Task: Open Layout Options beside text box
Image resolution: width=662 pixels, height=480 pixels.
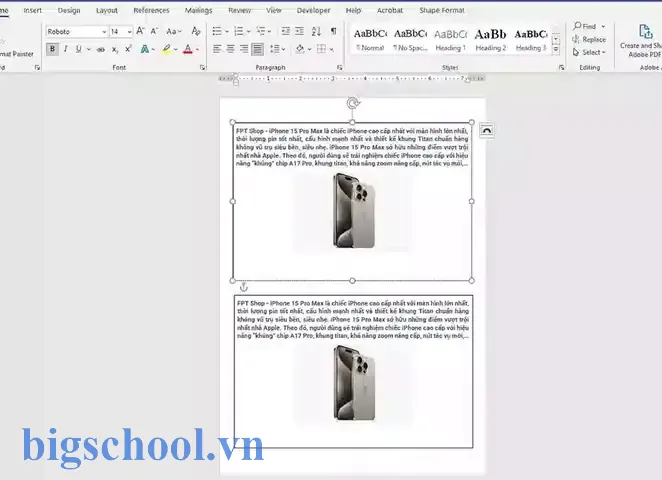Action: [487, 130]
